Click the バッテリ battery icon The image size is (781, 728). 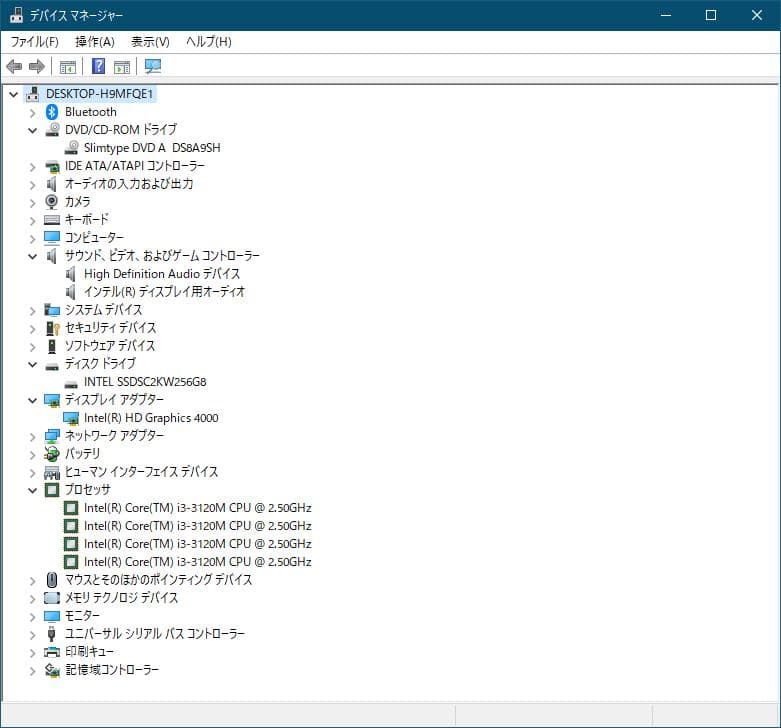(52, 454)
